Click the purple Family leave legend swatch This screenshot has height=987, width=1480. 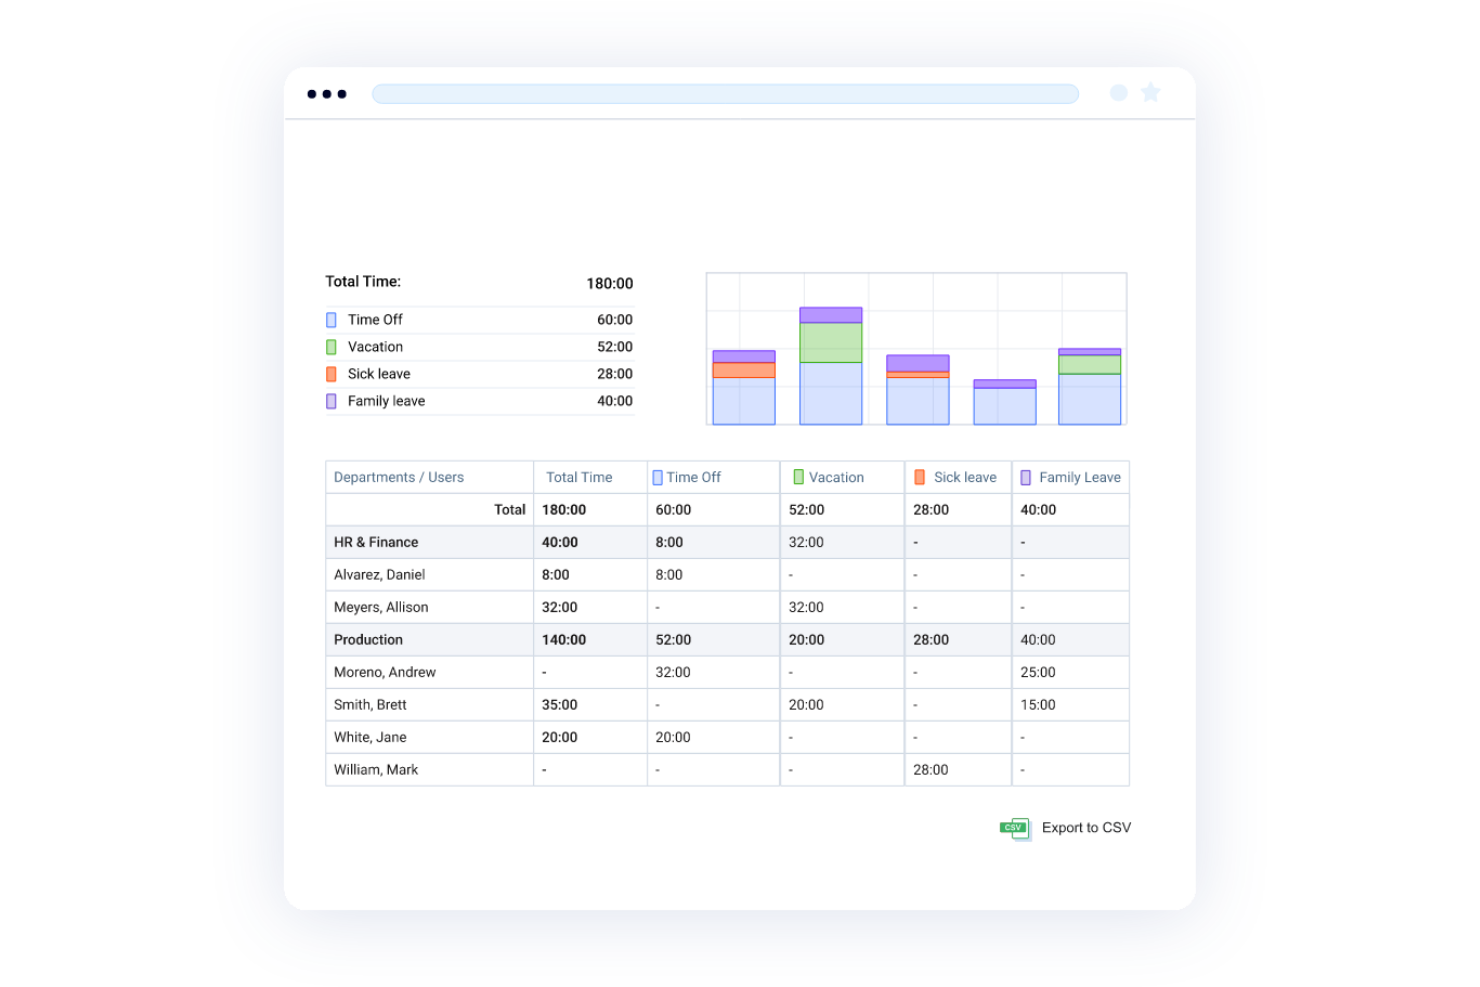click(331, 401)
